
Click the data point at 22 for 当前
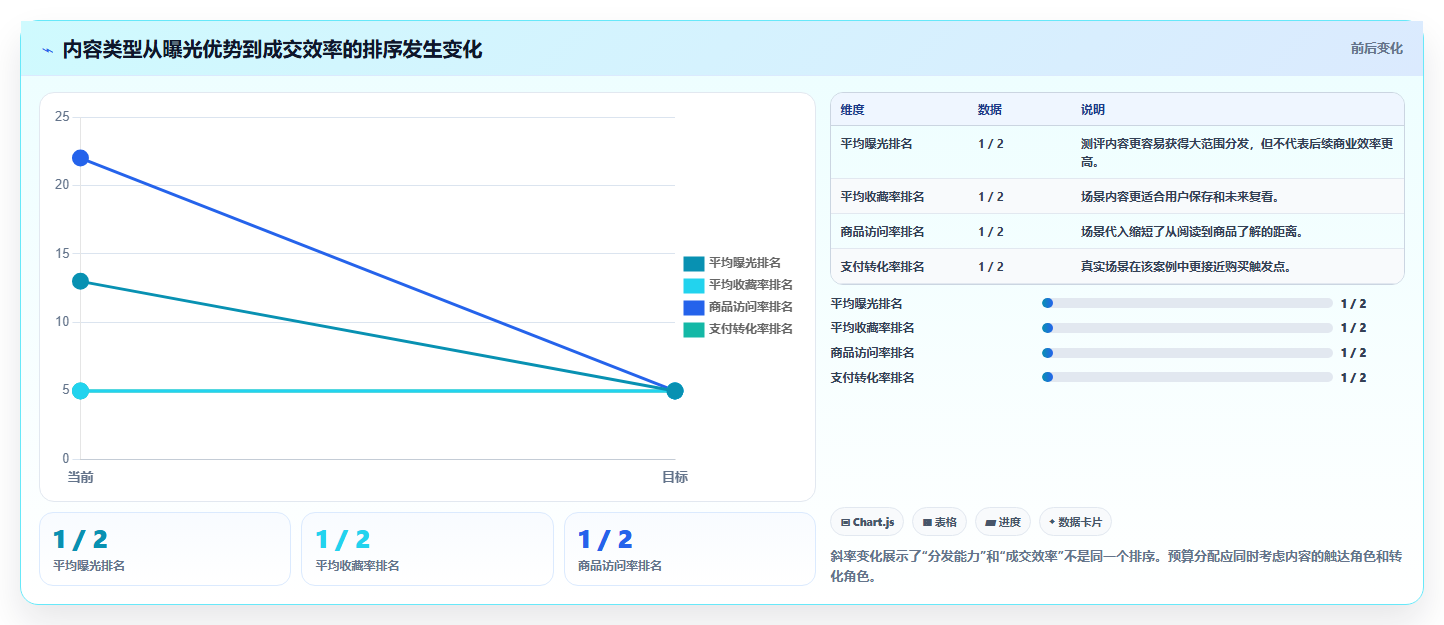[x=80, y=158]
